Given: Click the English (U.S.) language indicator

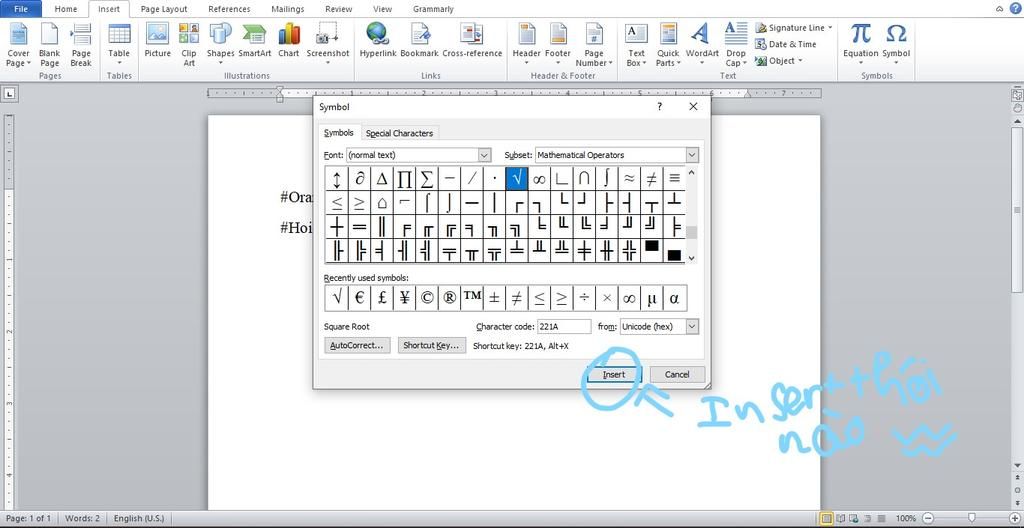Looking at the screenshot, I should click(x=138, y=518).
